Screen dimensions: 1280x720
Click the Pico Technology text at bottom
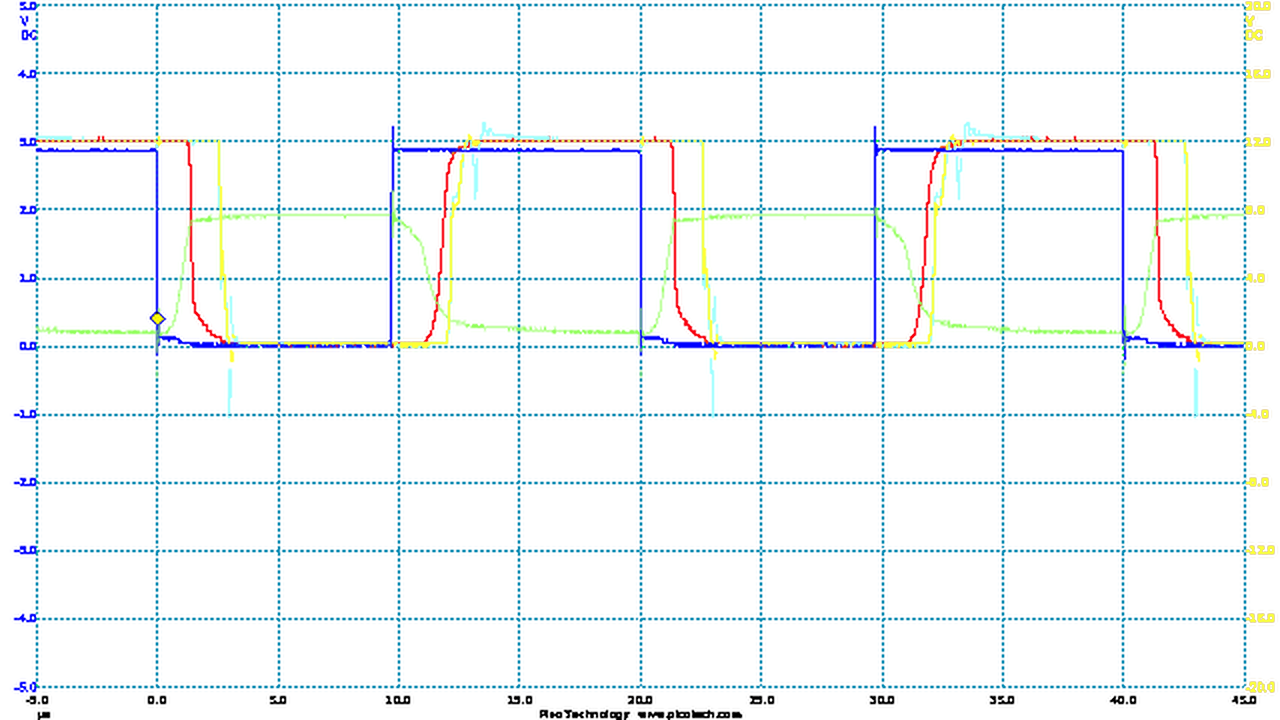tap(584, 714)
